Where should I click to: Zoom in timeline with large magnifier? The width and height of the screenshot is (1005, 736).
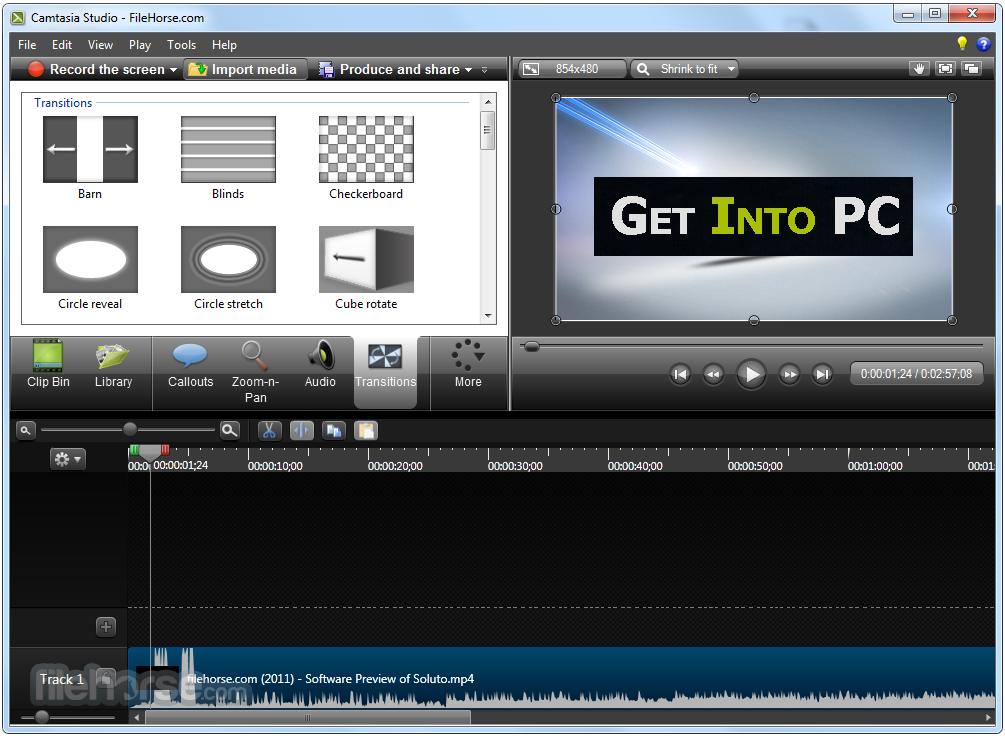[229, 430]
